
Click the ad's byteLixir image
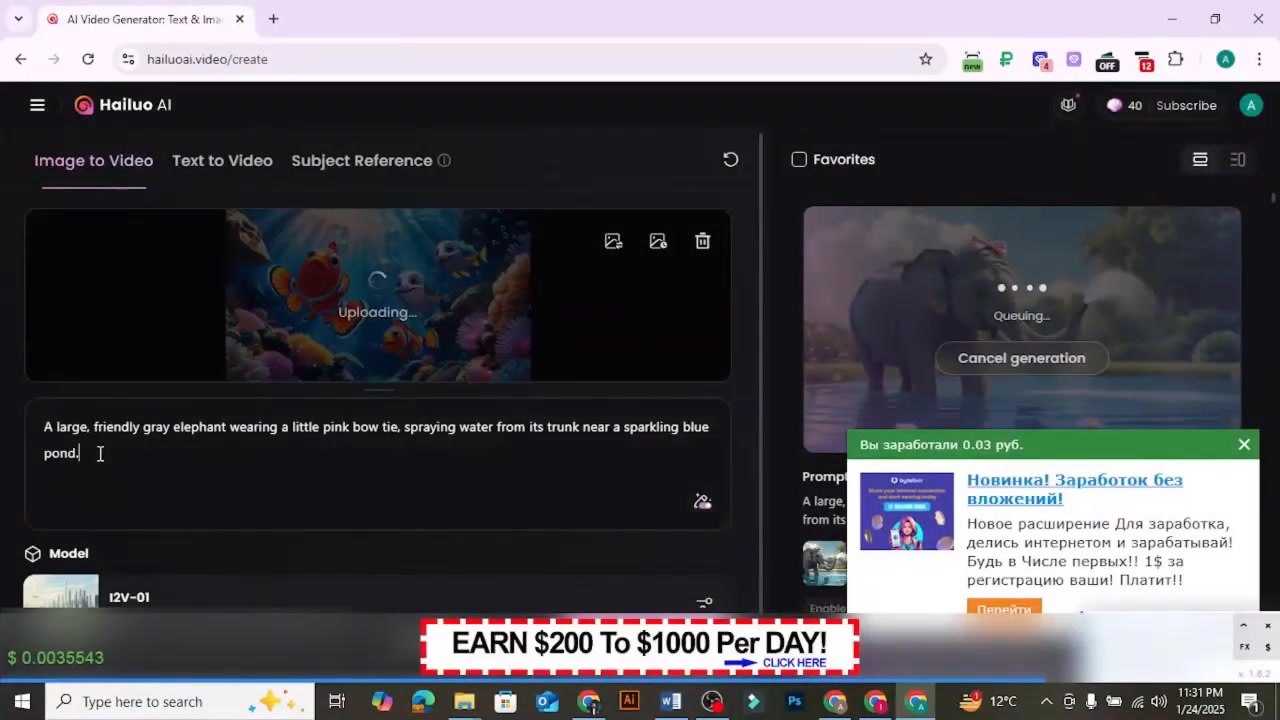pos(907,511)
